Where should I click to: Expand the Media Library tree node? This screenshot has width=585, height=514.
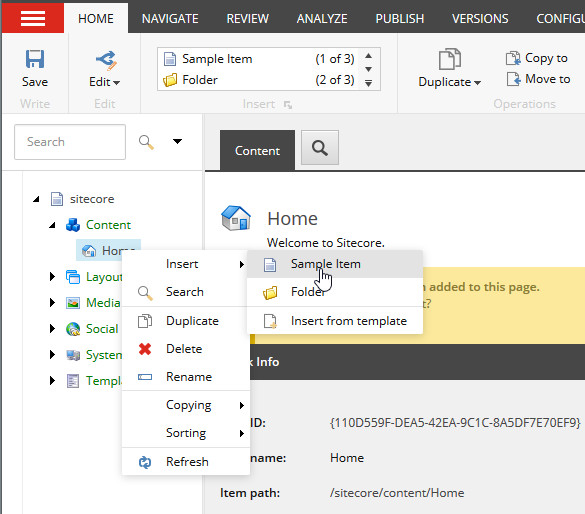click(x=52, y=303)
